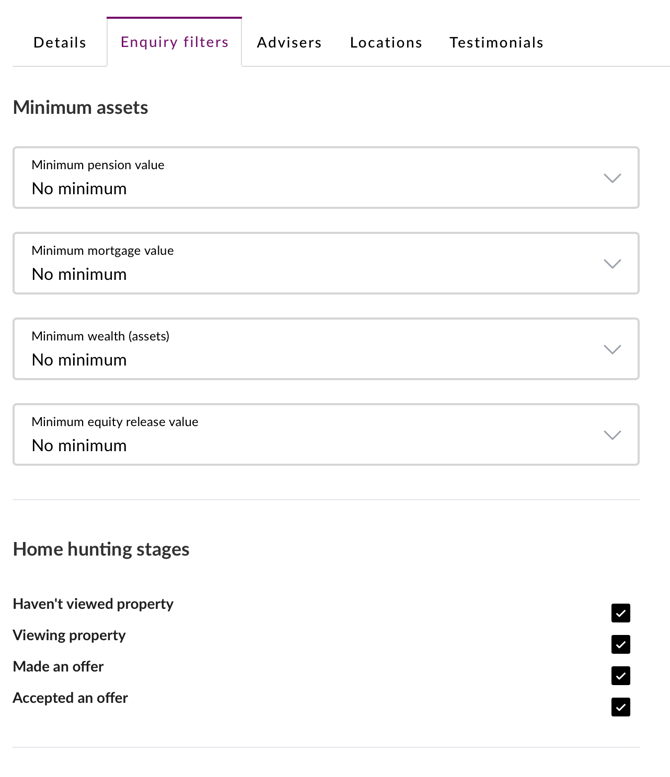Viewport: 670px width, 777px height.
Task: Uncheck the Haven't viewed property checkbox
Action: point(620,613)
